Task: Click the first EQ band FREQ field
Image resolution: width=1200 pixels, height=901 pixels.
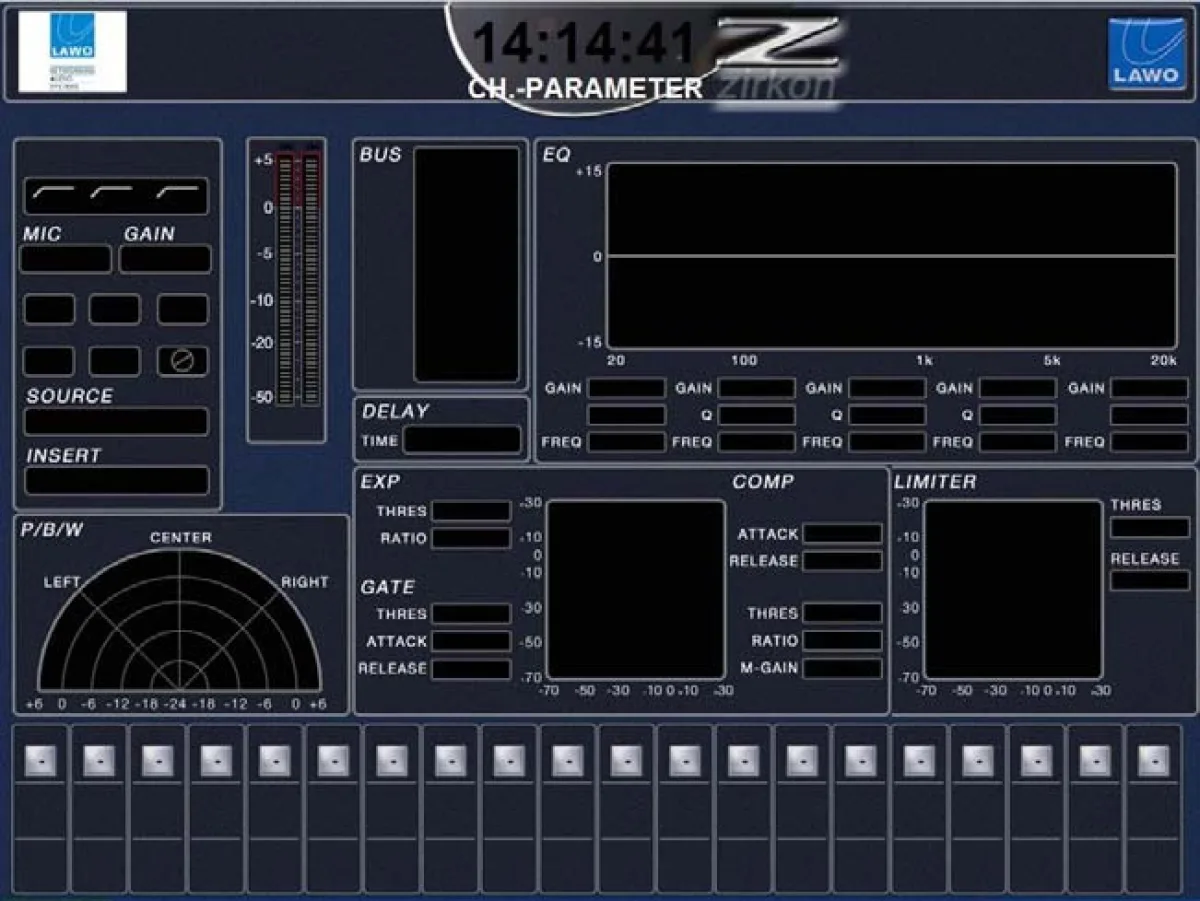Action: tap(626, 441)
